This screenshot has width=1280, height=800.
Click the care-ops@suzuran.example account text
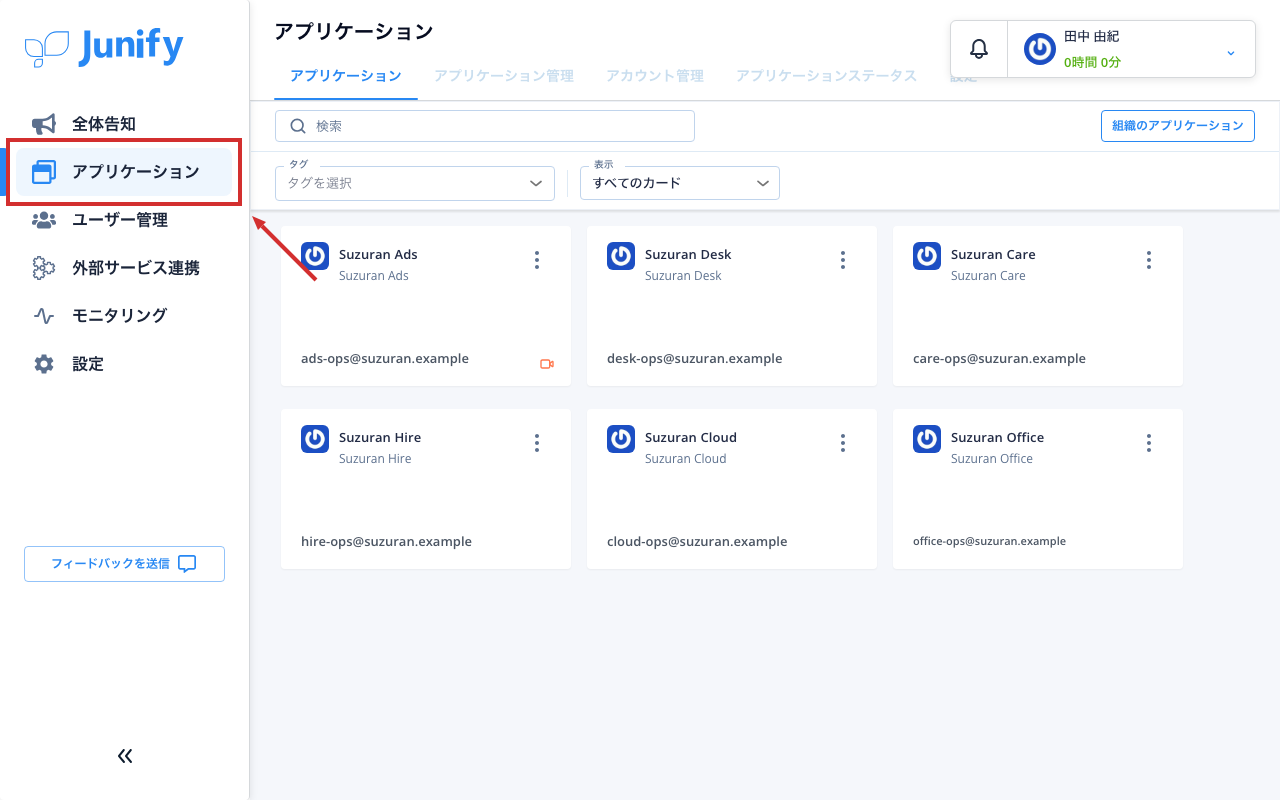[x=999, y=359]
